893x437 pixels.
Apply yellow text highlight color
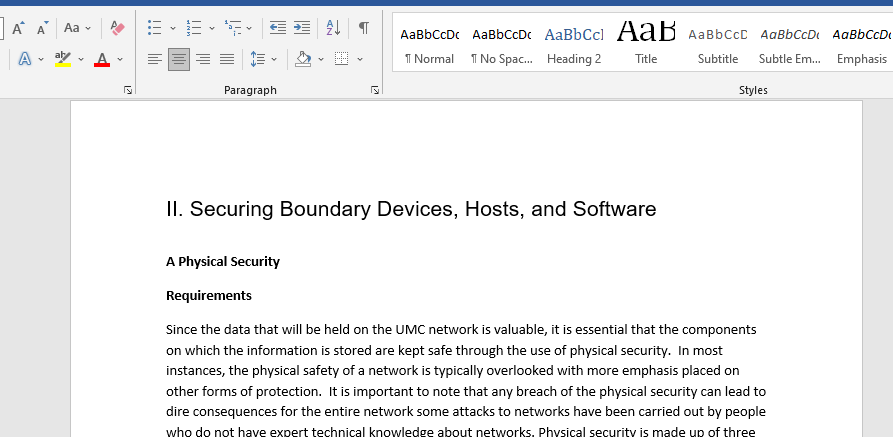63,59
